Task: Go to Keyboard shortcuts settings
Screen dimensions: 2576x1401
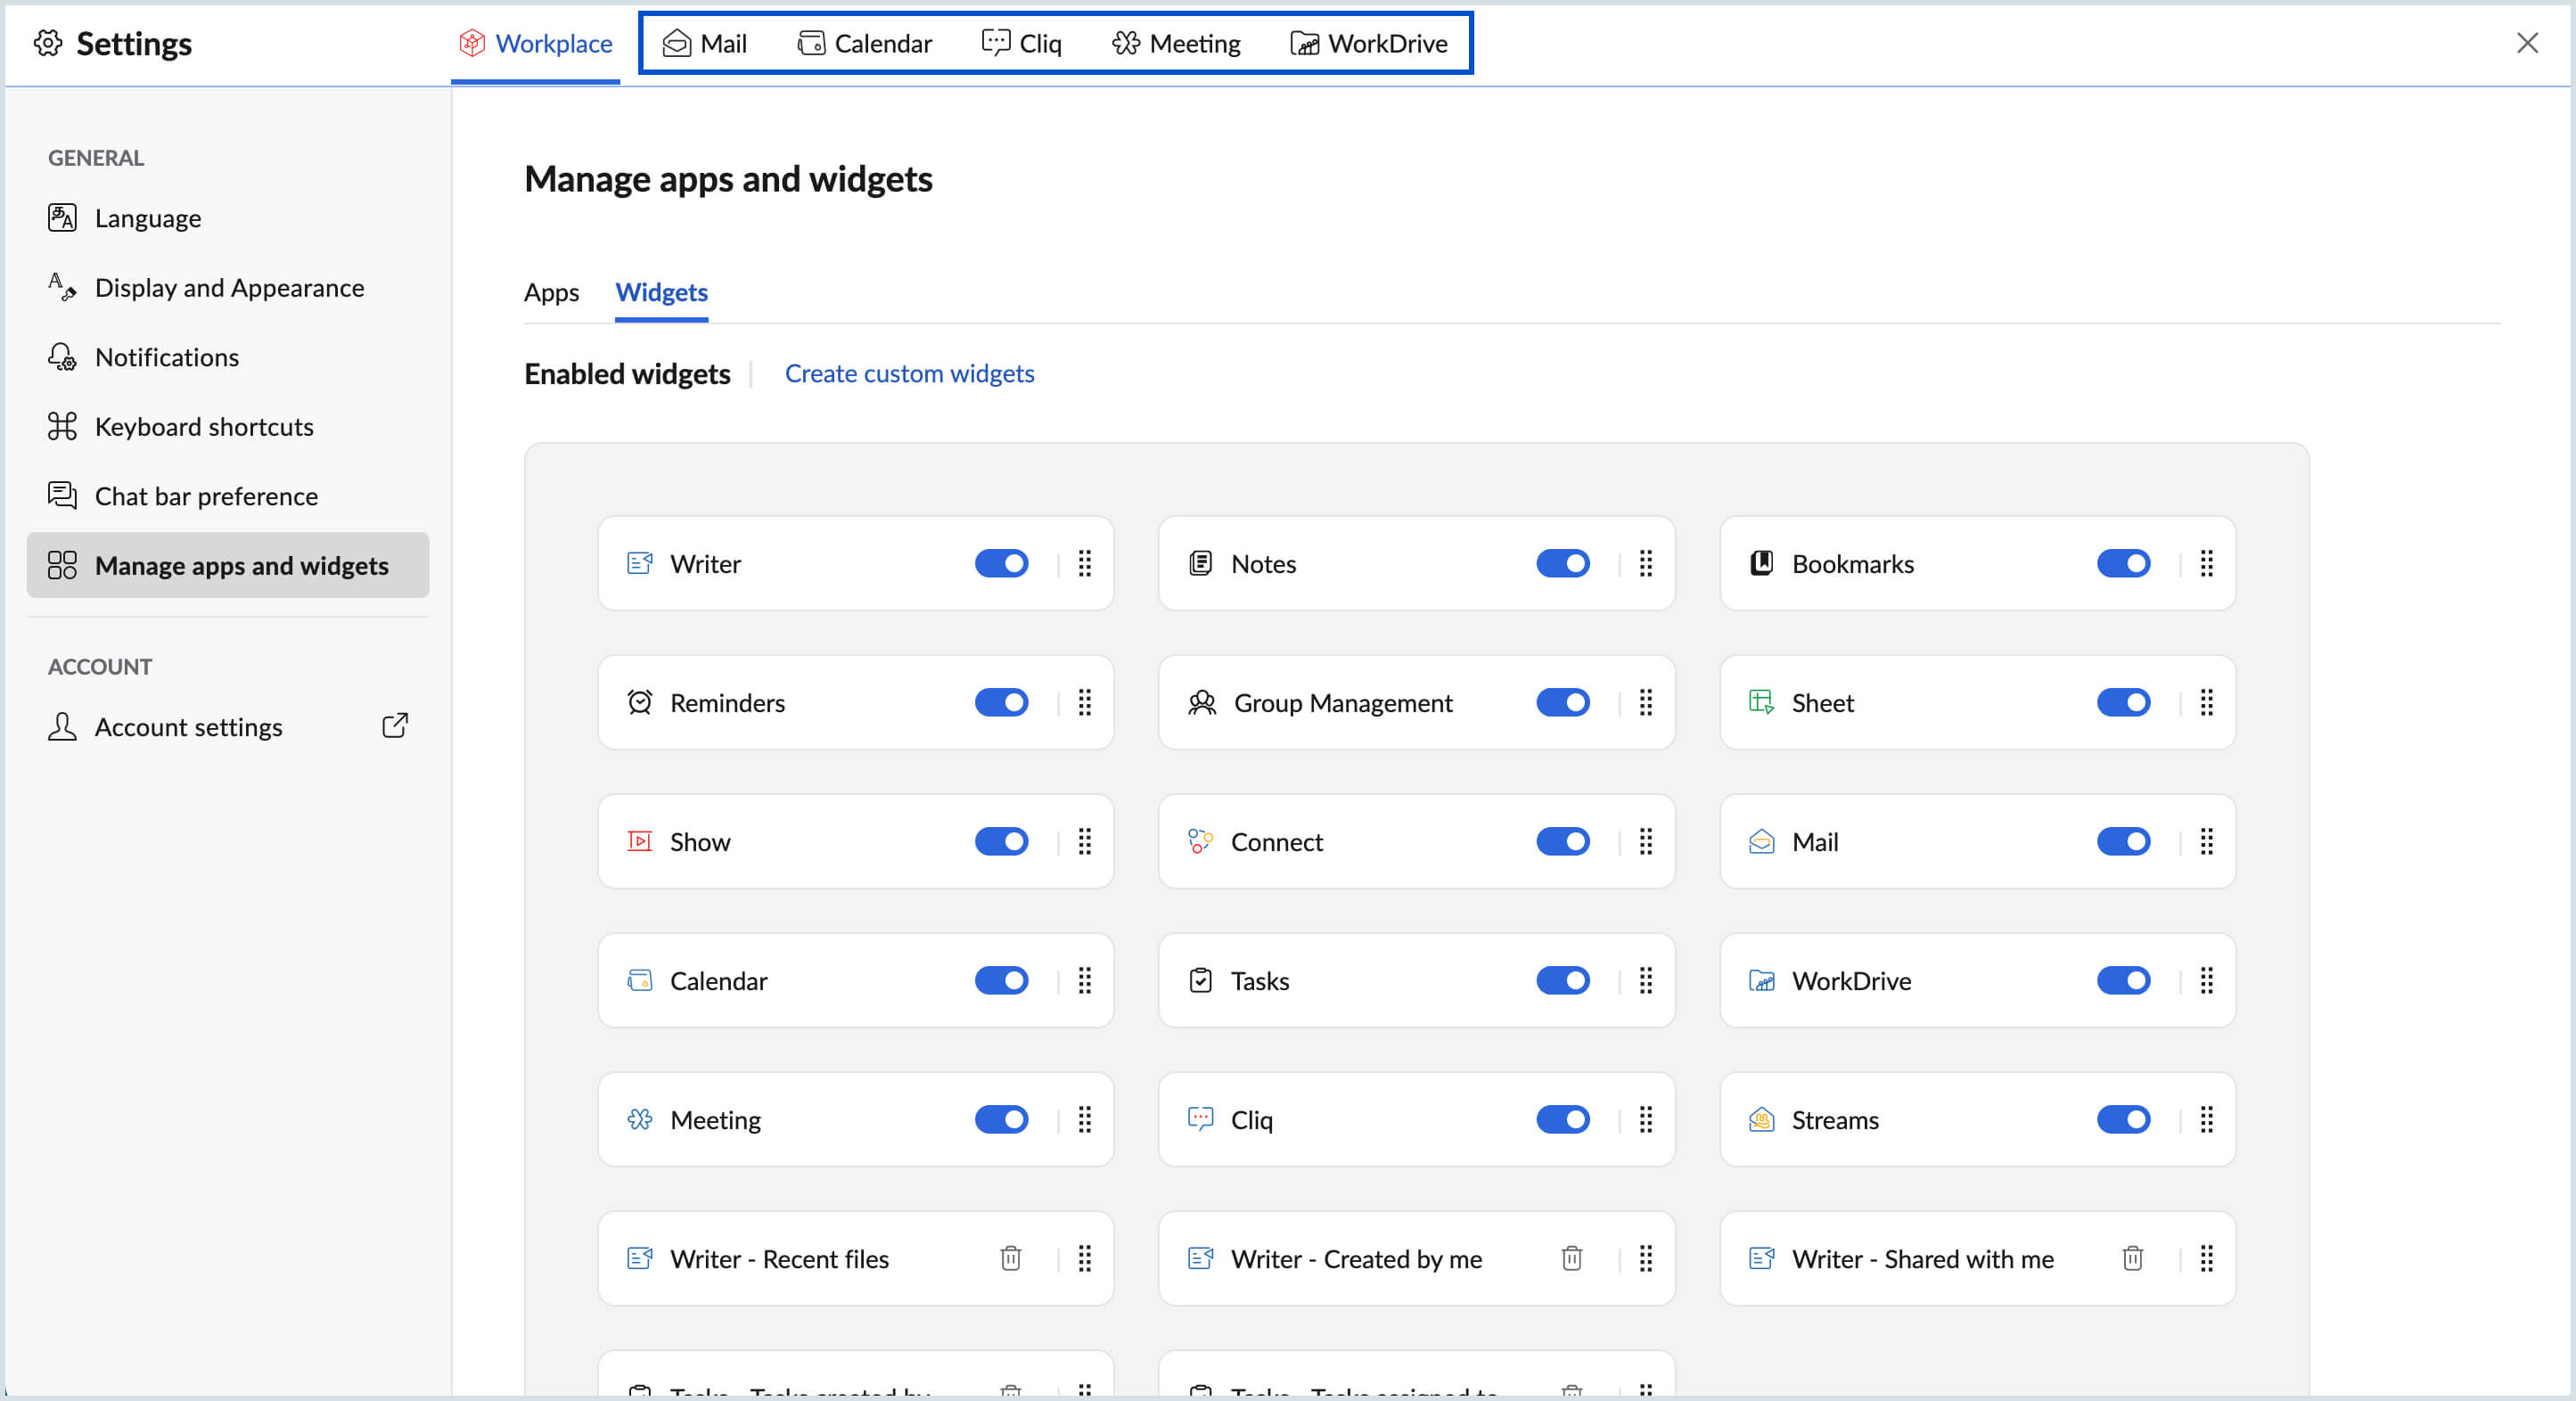Action: point(204,427)
